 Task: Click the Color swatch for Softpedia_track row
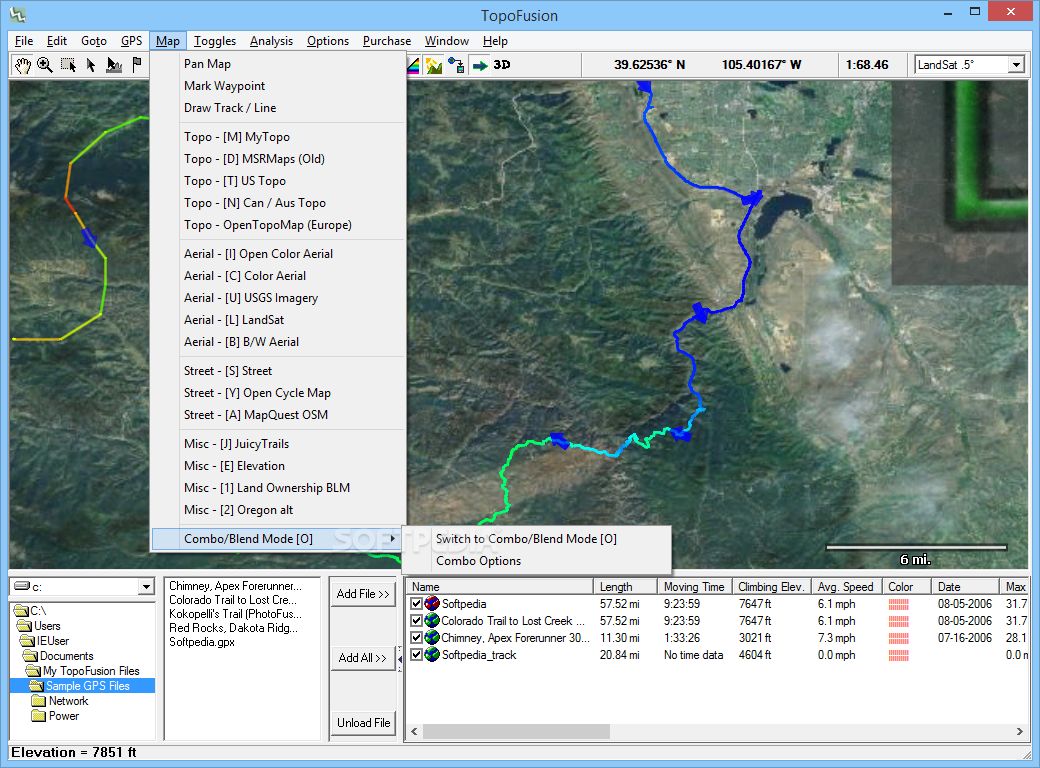coord(899,655)
